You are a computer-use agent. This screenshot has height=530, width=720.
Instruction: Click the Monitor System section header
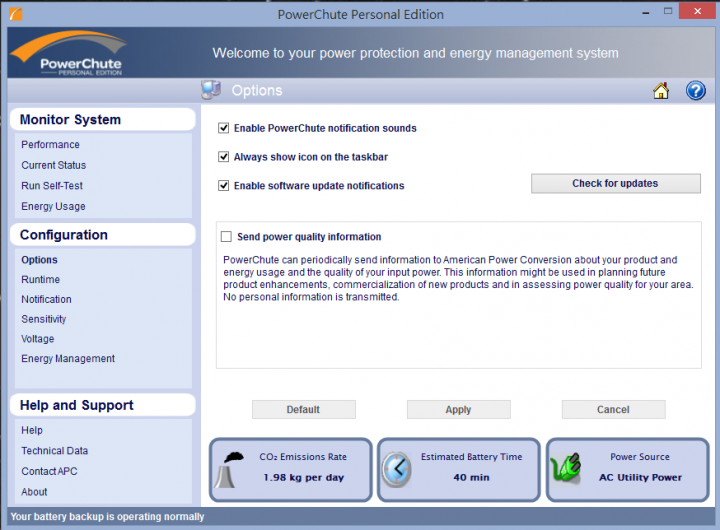[103, 119]
